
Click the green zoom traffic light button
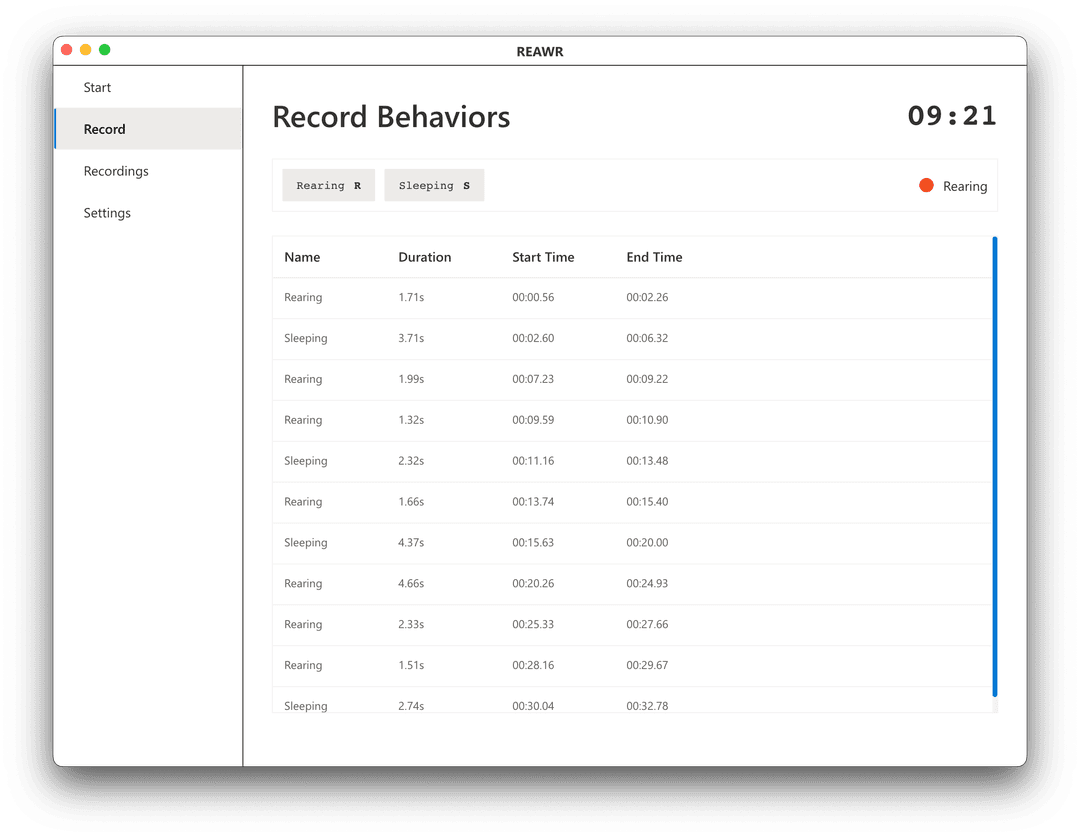pyautogui.click(x=104, y=48)
